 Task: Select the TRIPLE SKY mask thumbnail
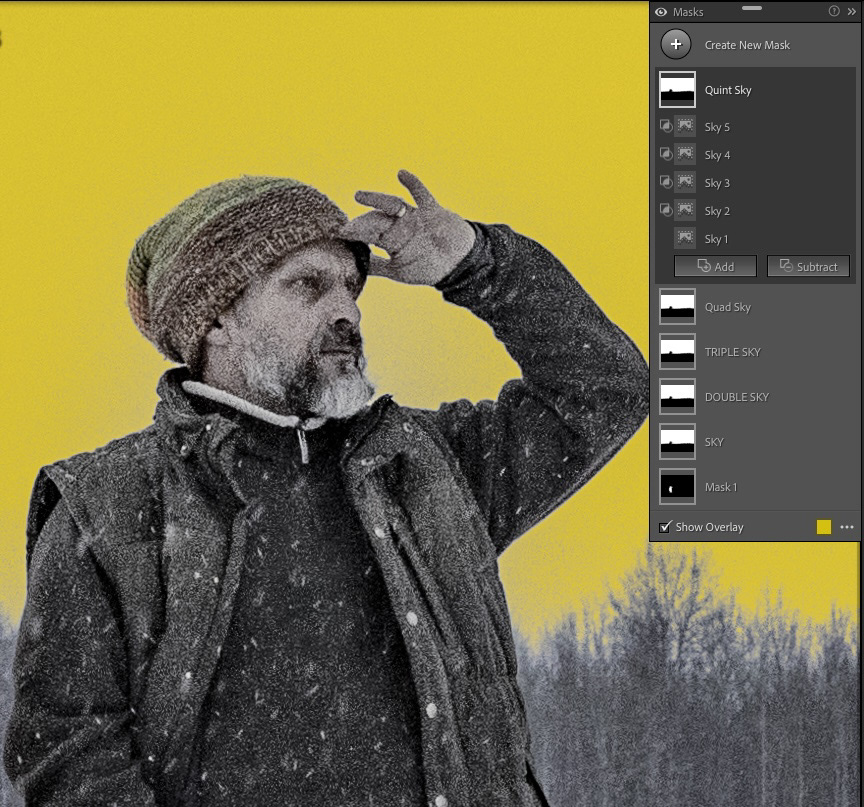click(x=677, y=351)
